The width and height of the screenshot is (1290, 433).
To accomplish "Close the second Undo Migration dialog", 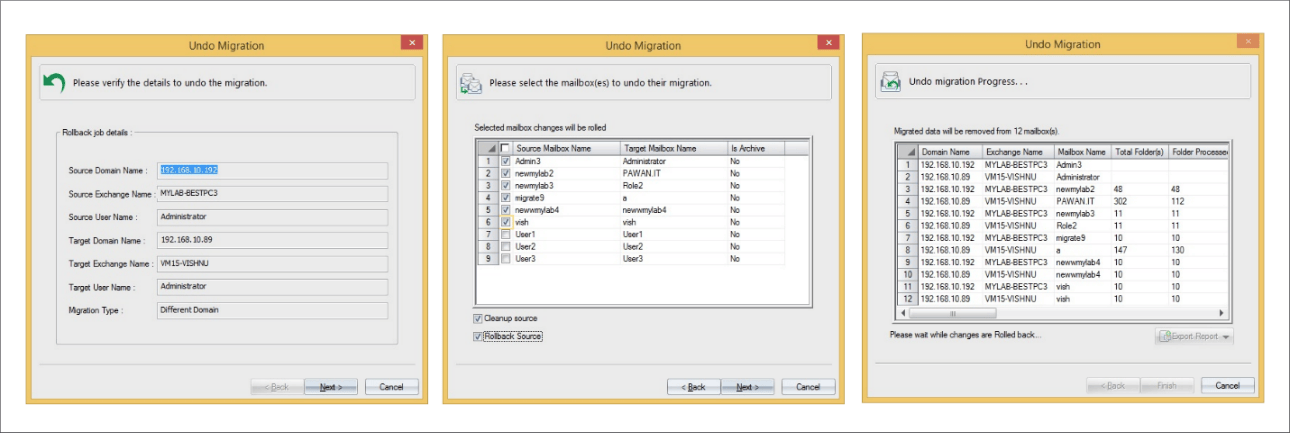I will point(828,43).
